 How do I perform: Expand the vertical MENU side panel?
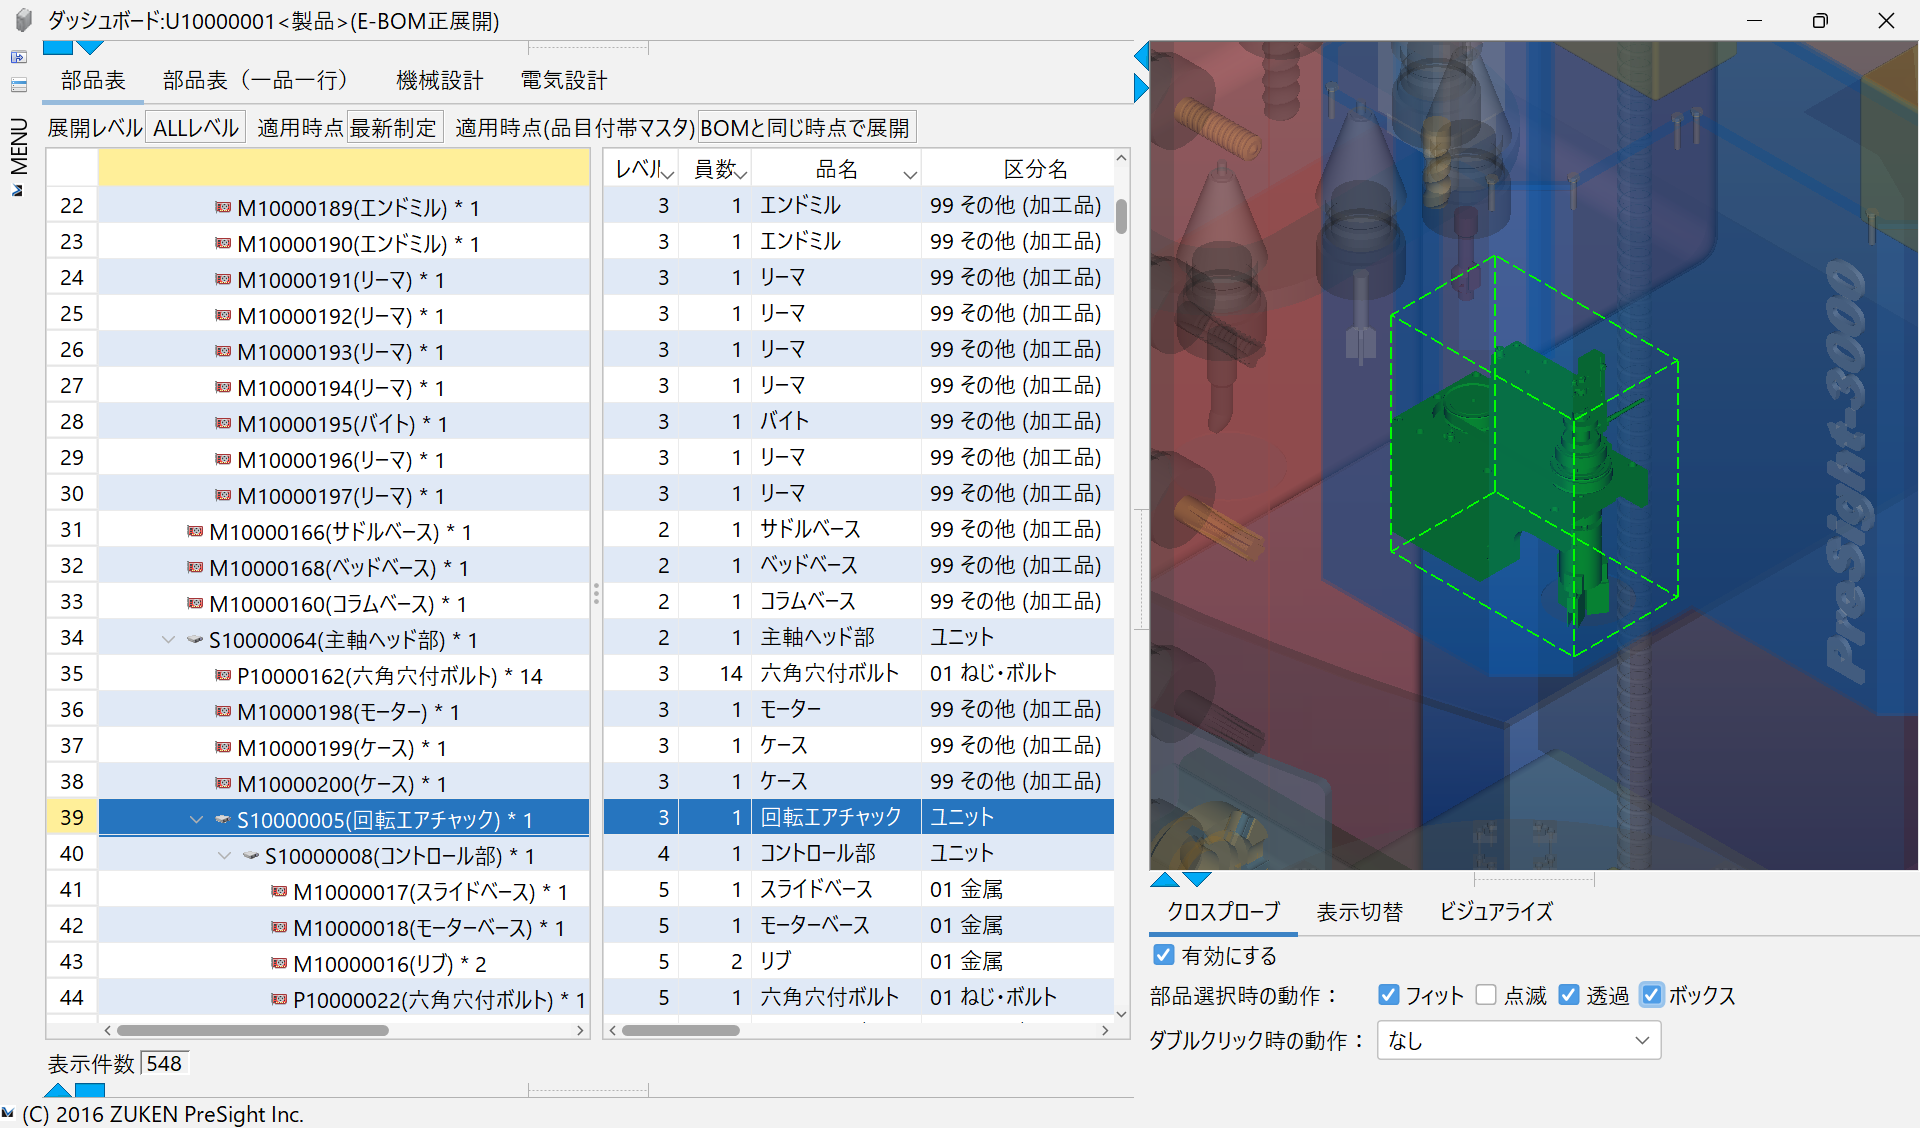point(18,155)
